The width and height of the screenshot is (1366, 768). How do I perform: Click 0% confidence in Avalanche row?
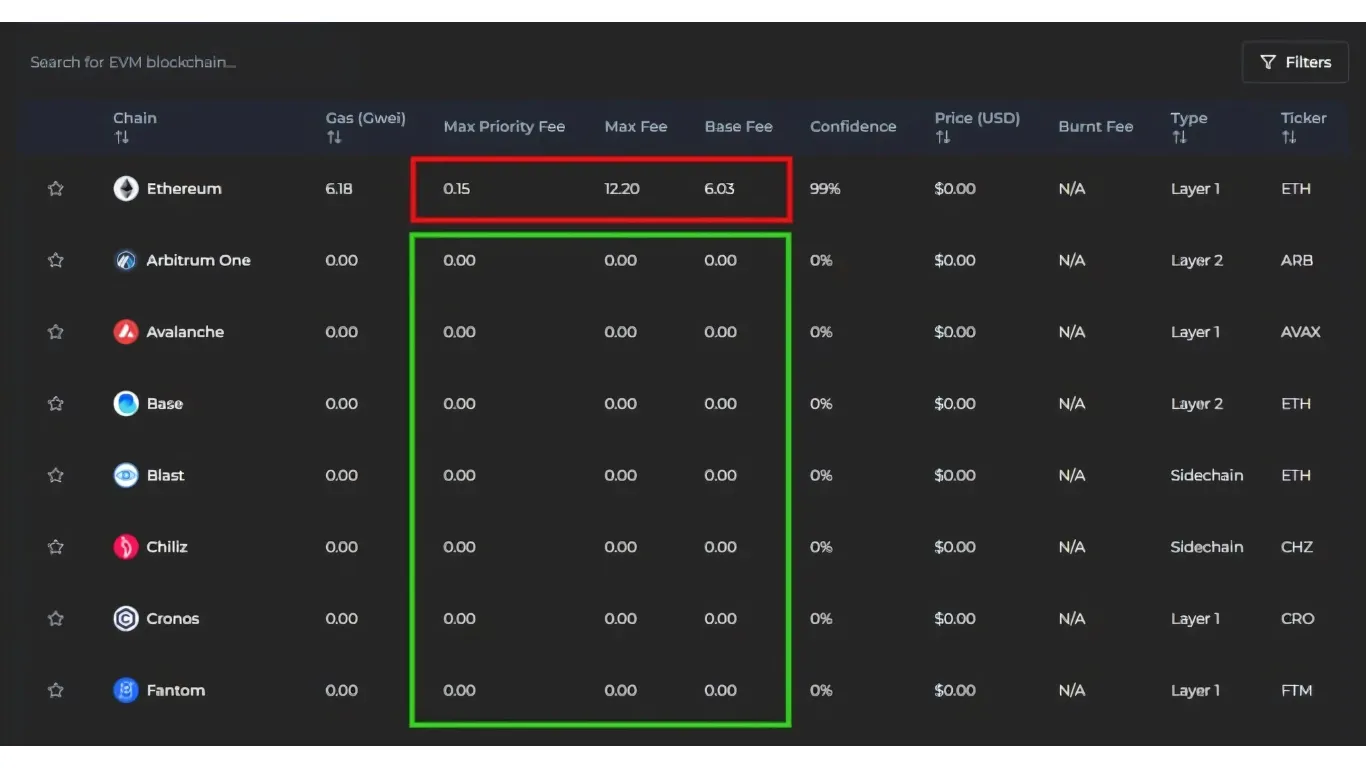point(821,332)
